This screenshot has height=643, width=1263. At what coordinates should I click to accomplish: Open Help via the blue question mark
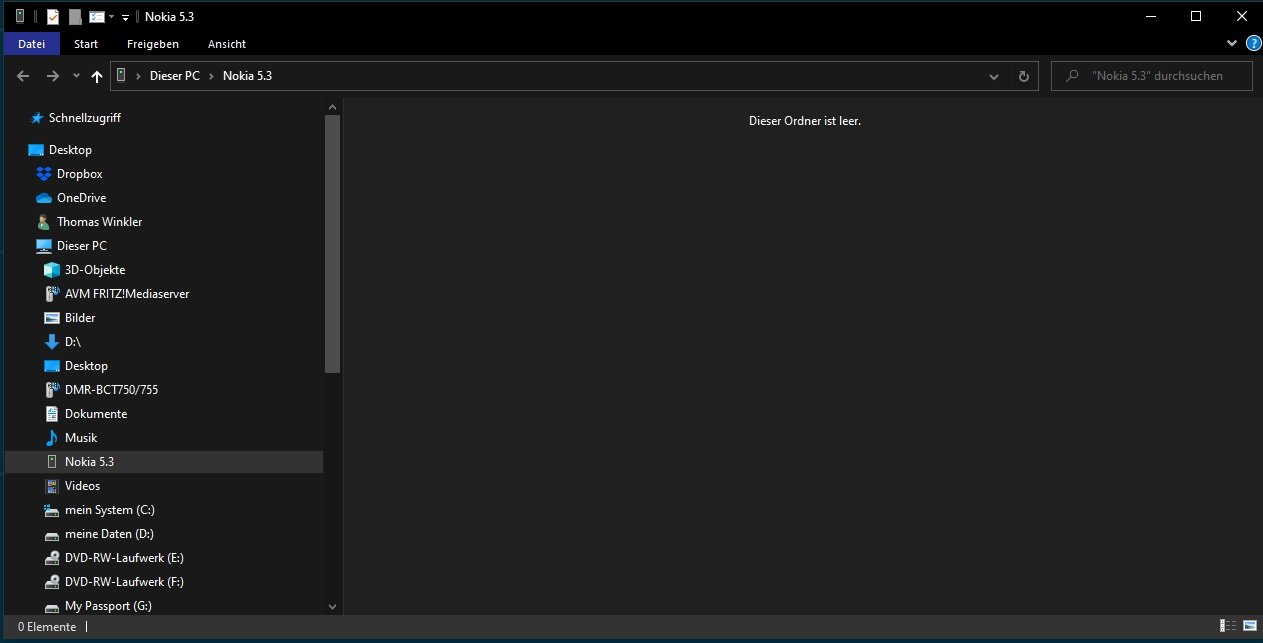pos(1253,44)
